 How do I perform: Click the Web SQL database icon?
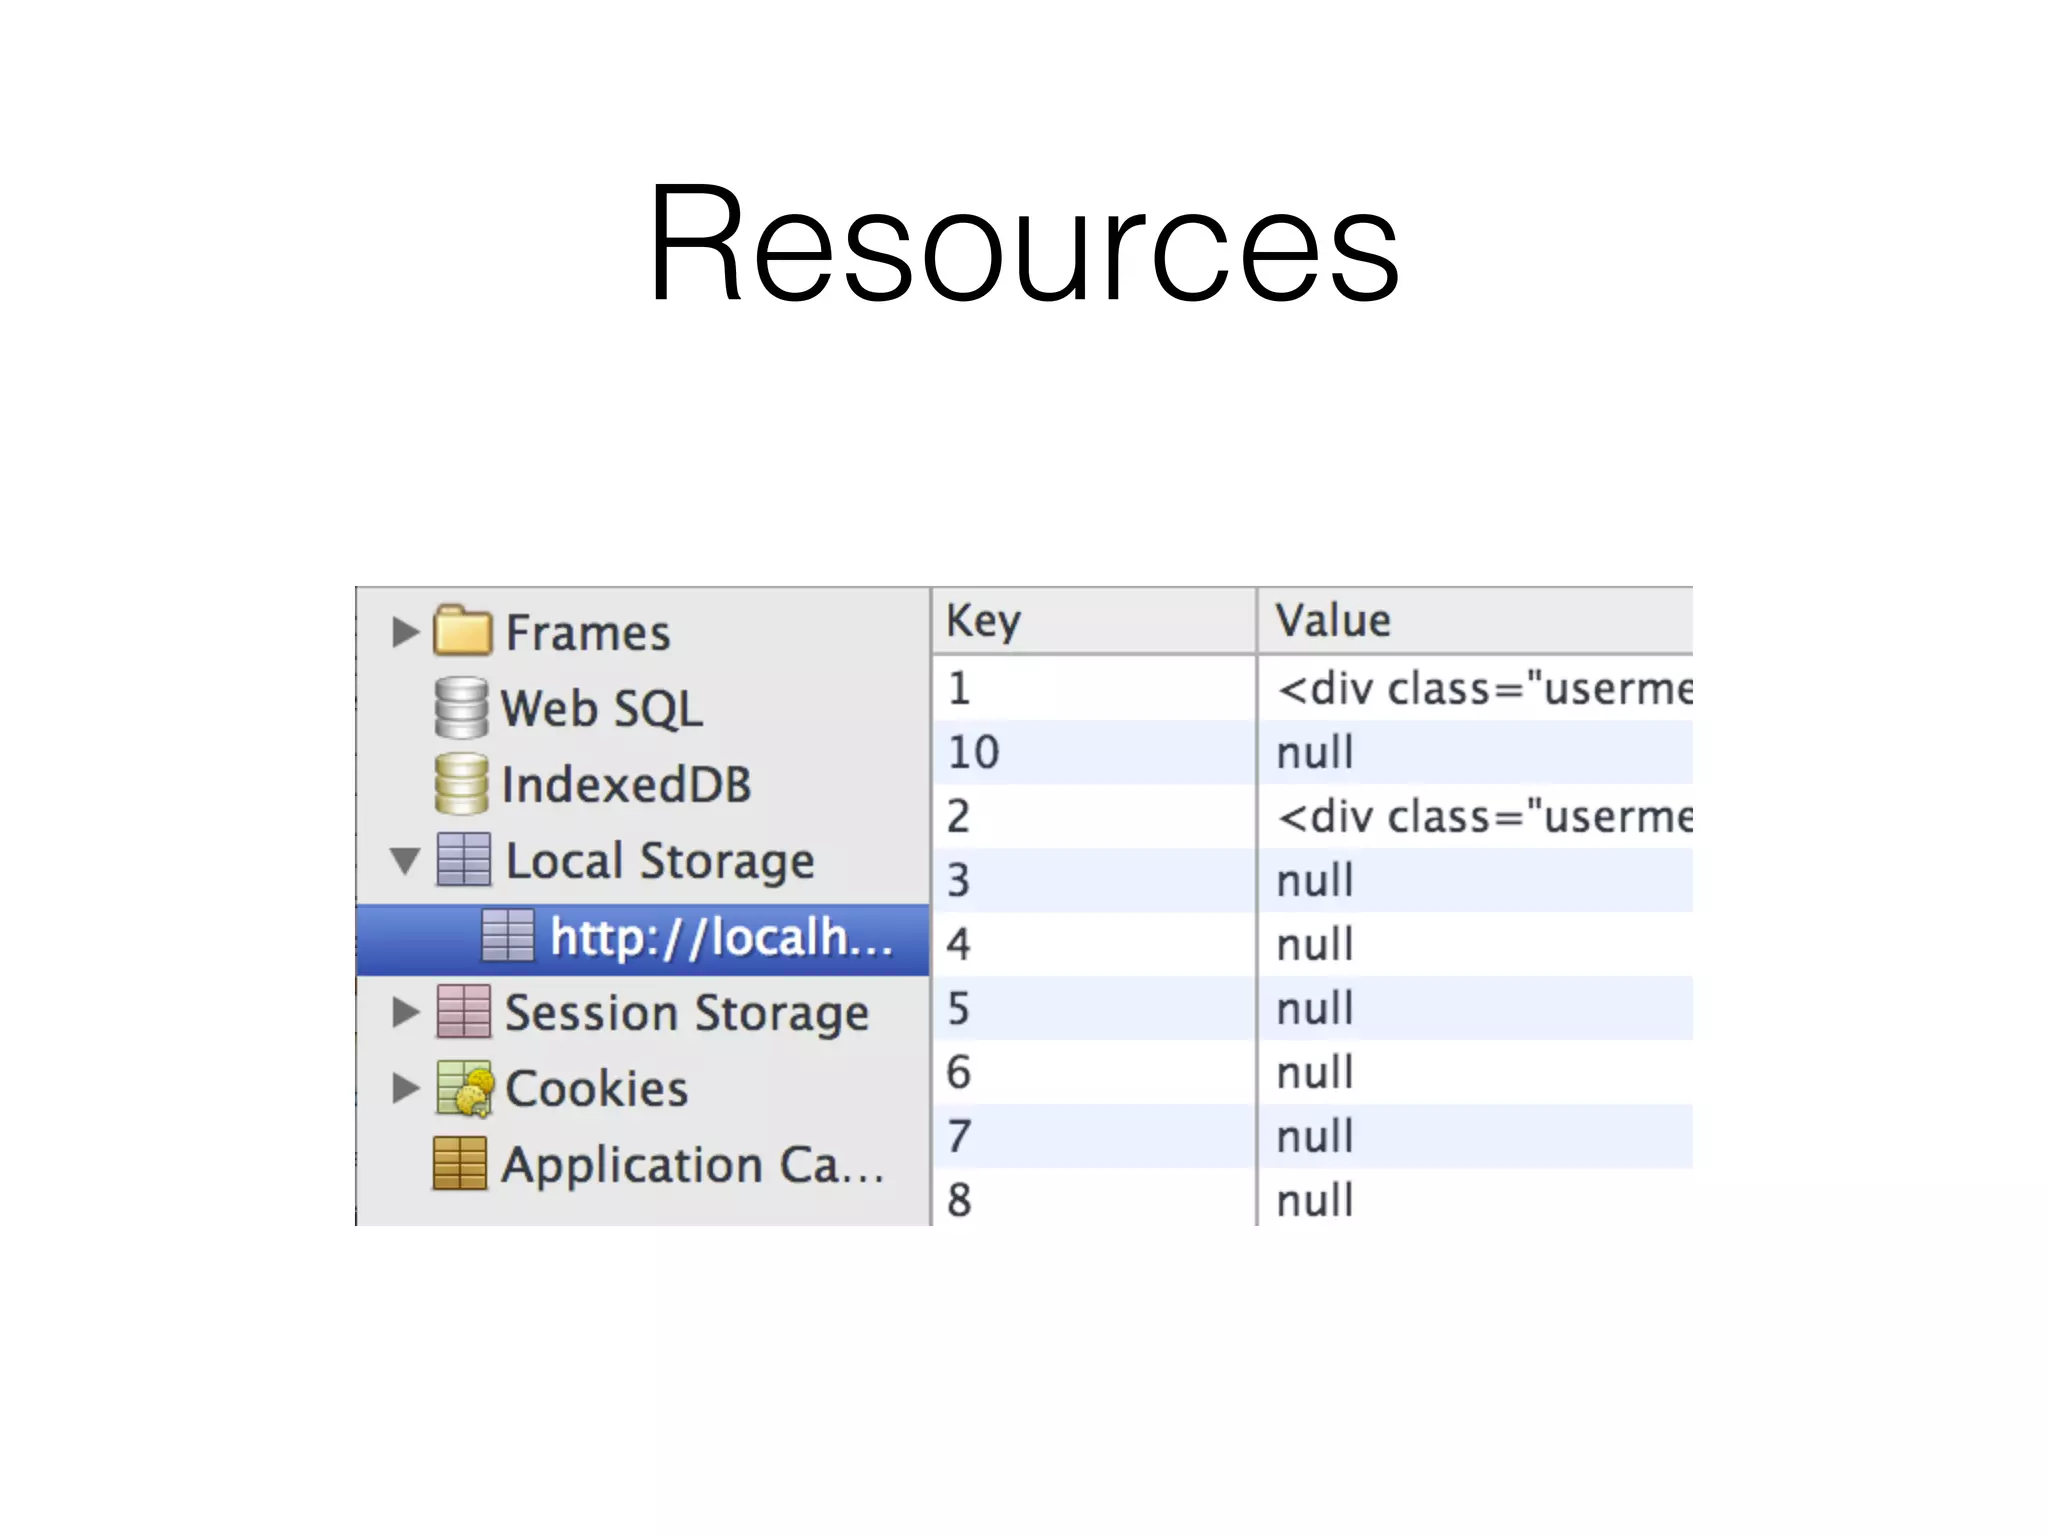coord(461,708)
